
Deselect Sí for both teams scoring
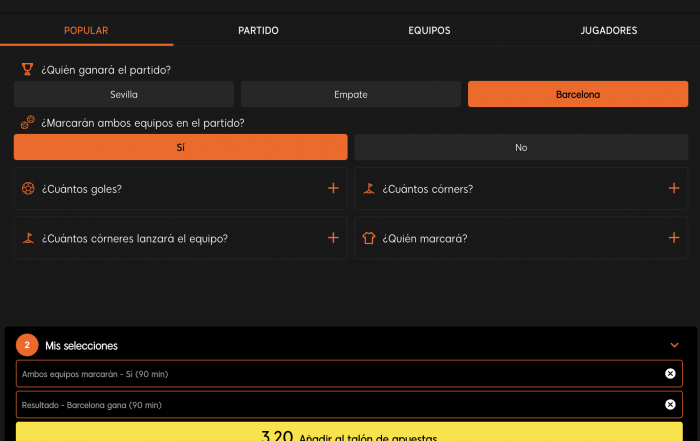pyautogui.click(x=180, y=147)
